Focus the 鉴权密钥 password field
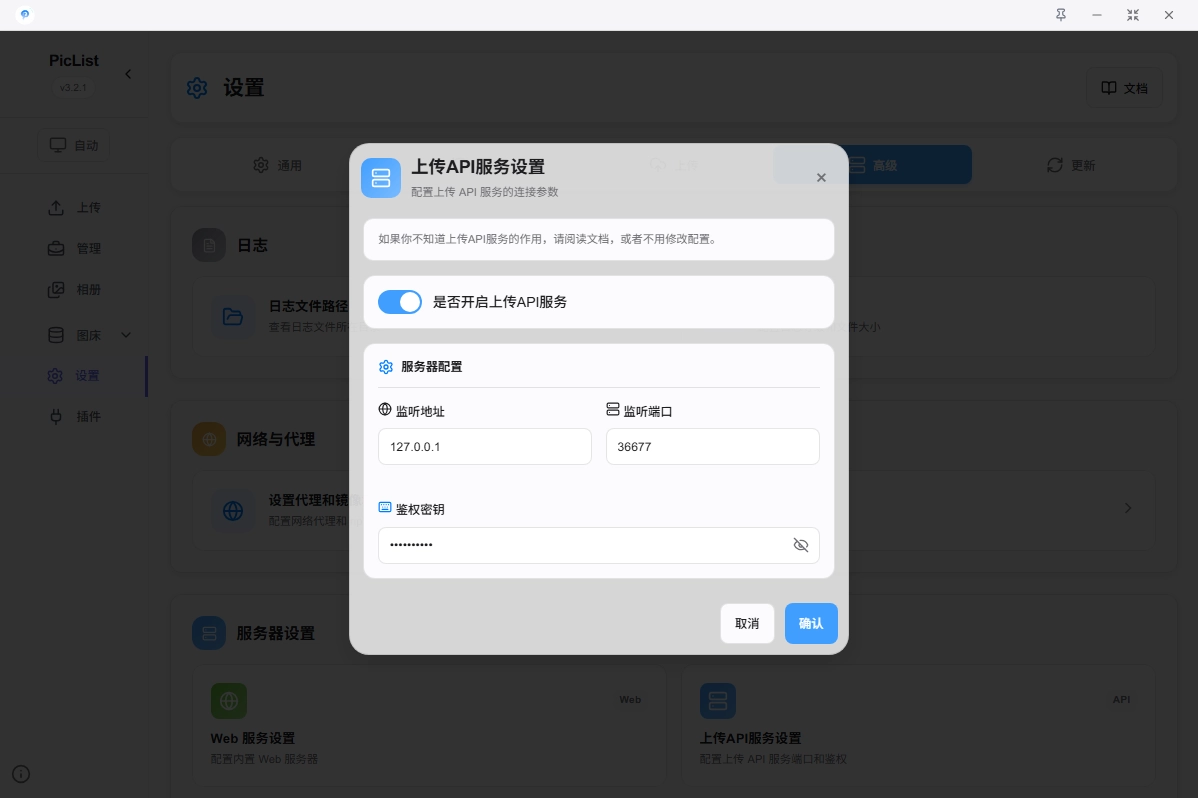Screen dimensions: 1198x798 tap(580, 545)
